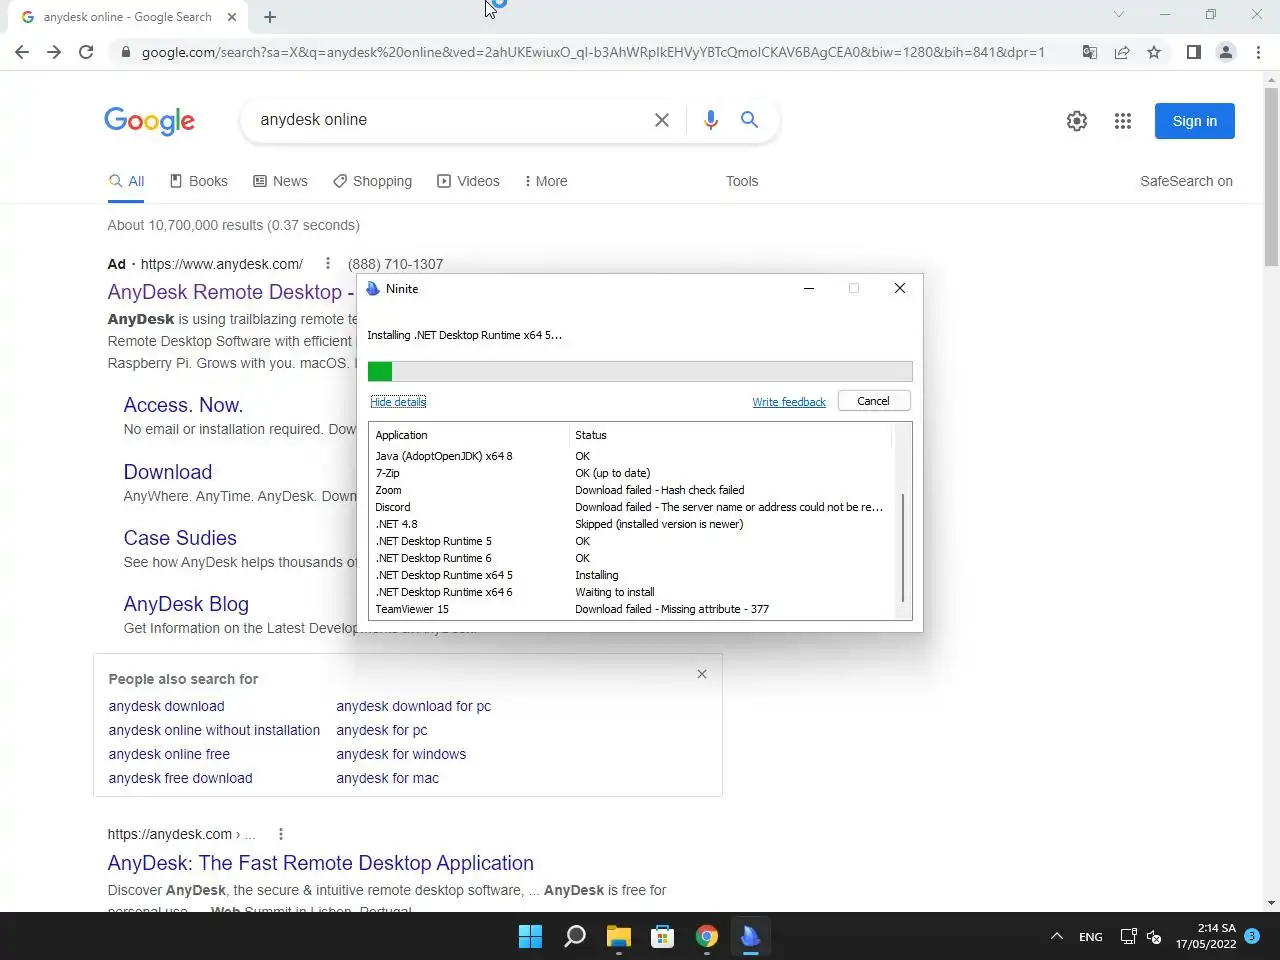Screen dimensions: 1280x960
Task: Open the AnyDesk Blog sitelink
Action: tap(186, 604)
